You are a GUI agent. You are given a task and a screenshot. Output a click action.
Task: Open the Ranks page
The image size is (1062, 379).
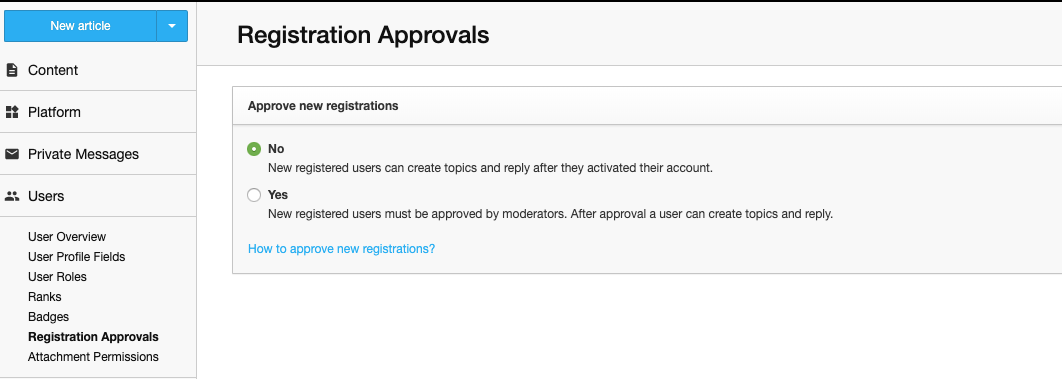[45, 297]
